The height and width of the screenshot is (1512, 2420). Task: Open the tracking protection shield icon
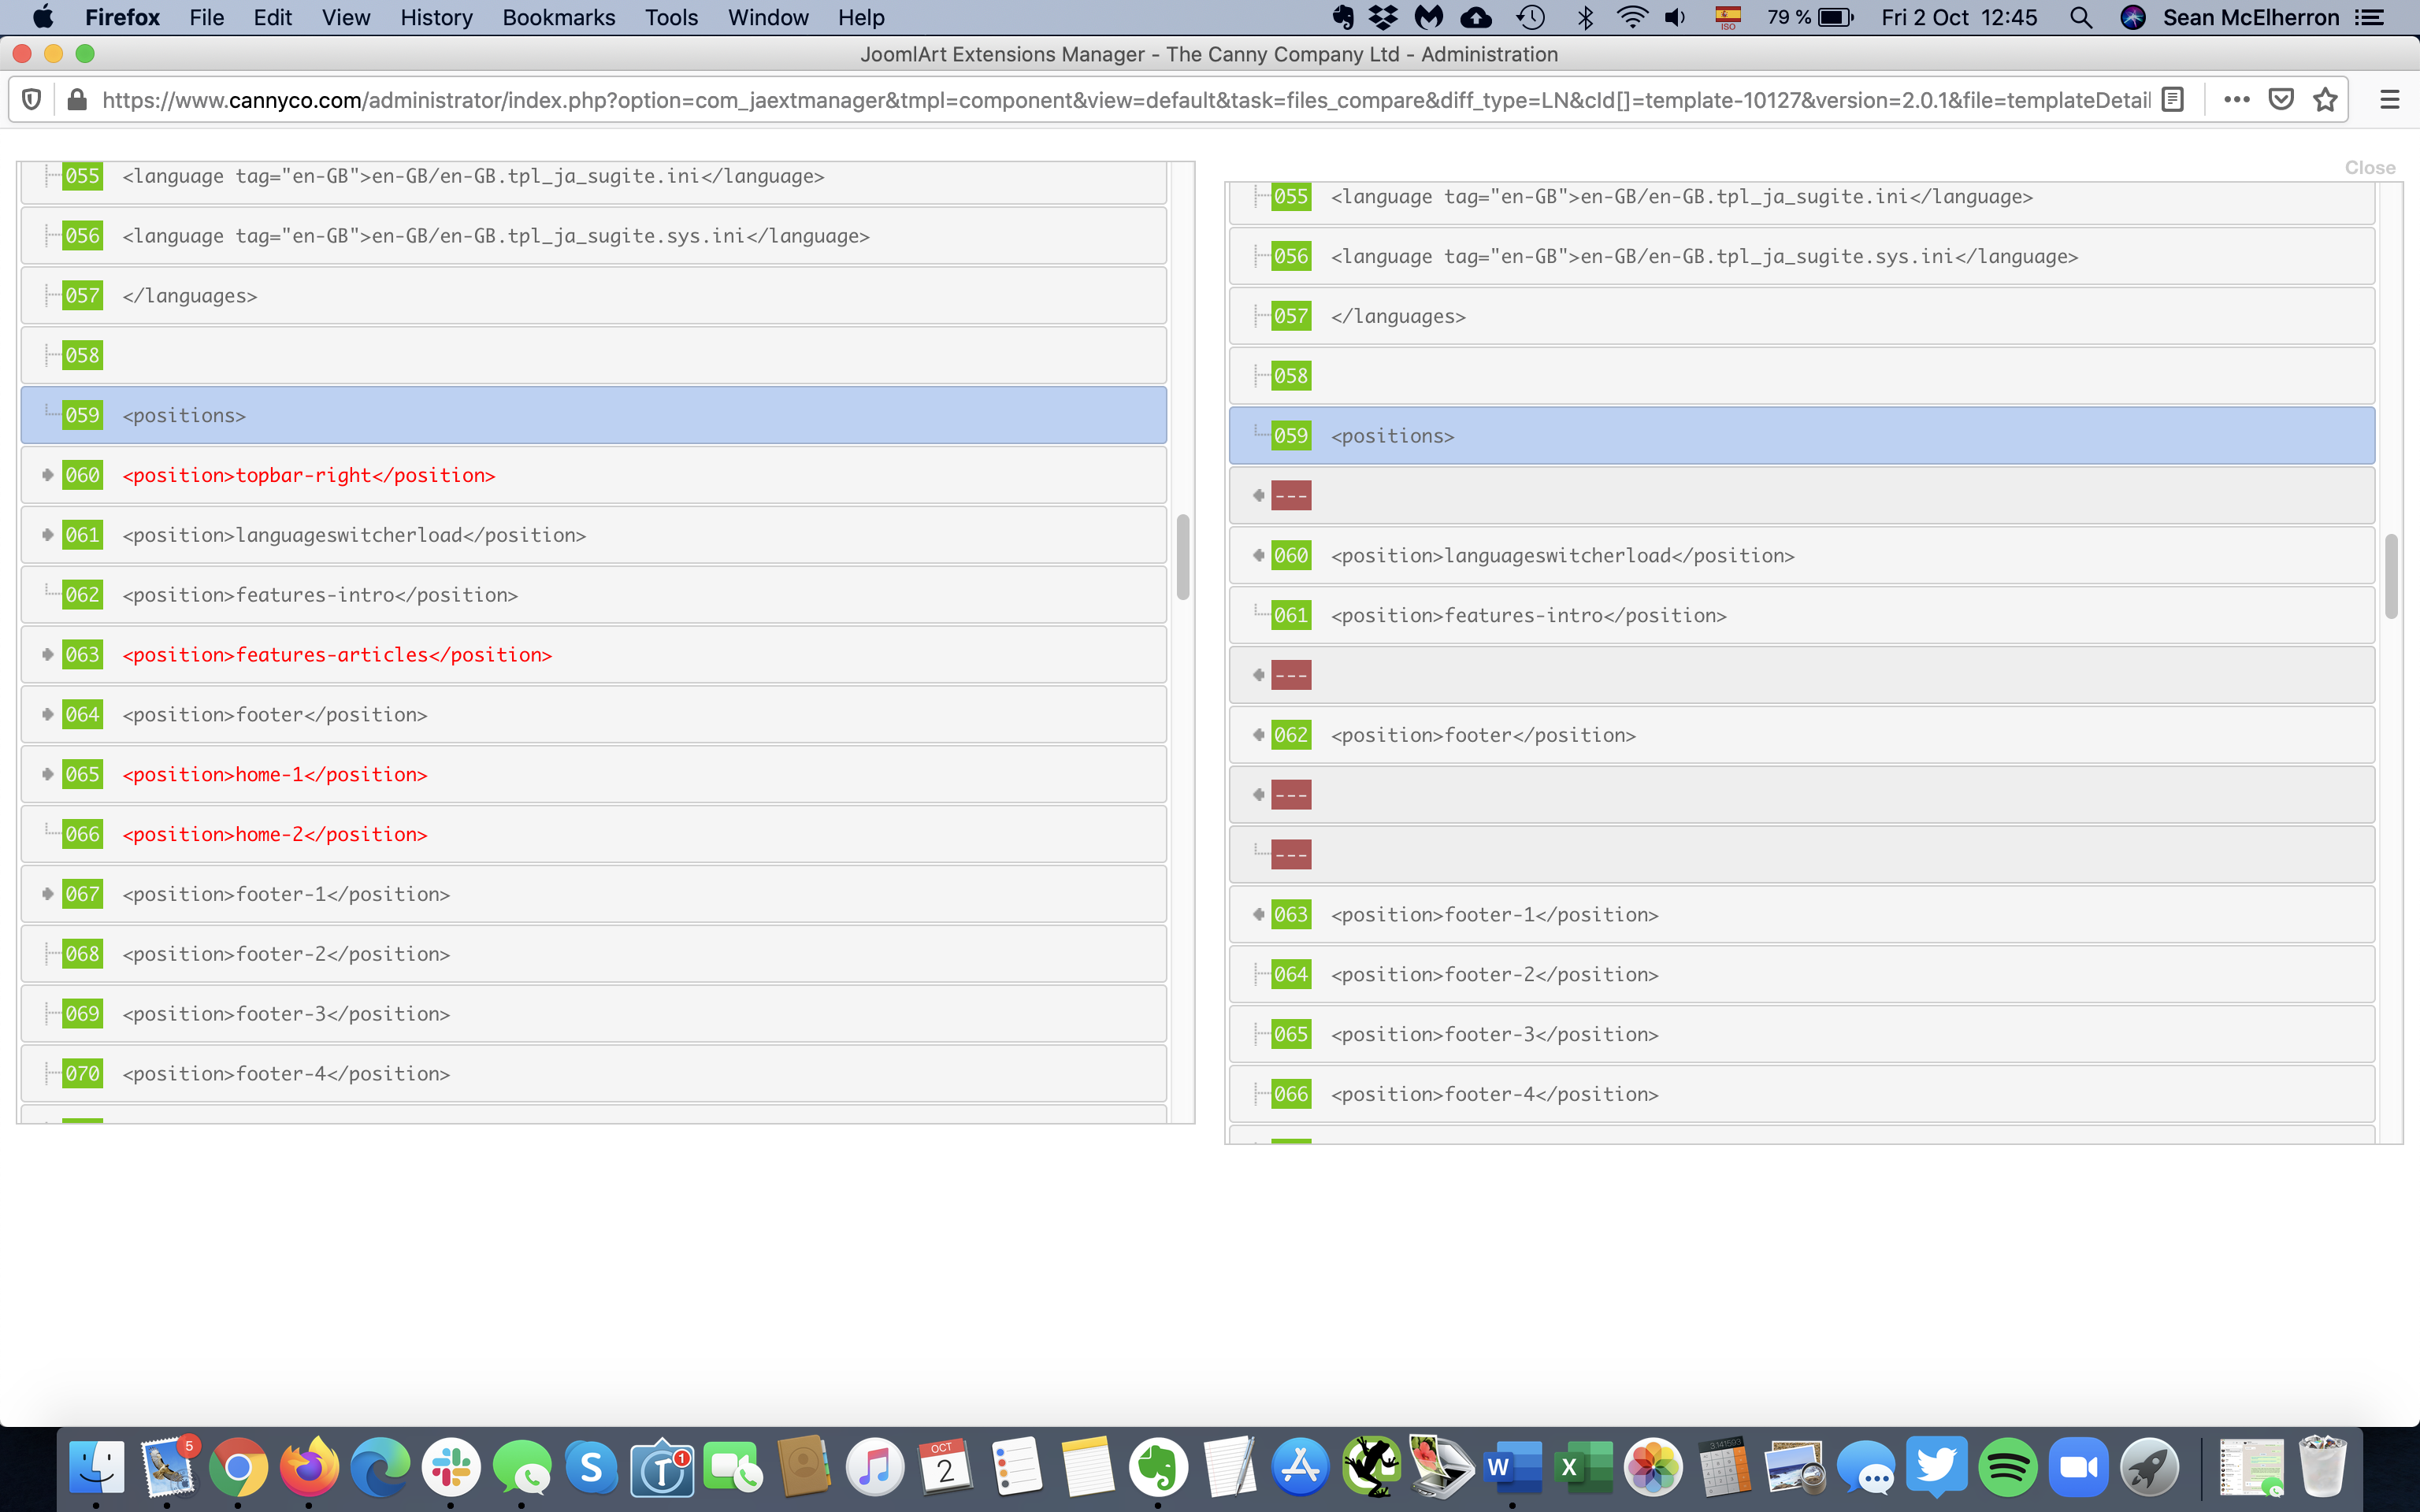click(31, 100)
